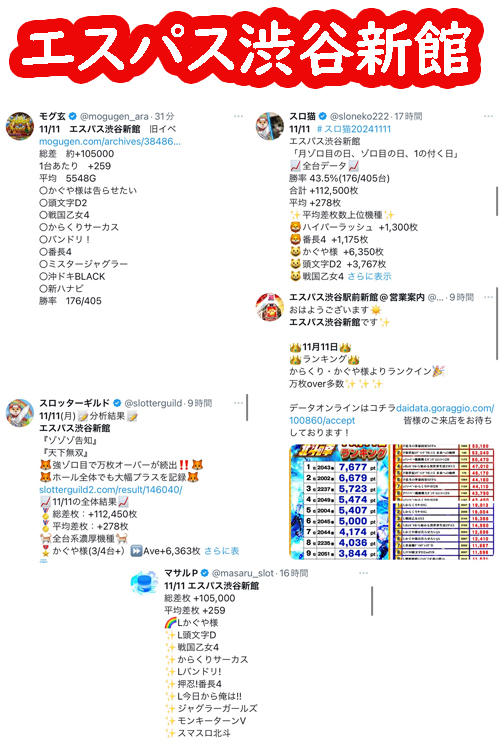The height and width of the screenshot is (745, 500).
Task: Expand スロッターギルド tweet with さらに表 link
Action: coord(221,551)
